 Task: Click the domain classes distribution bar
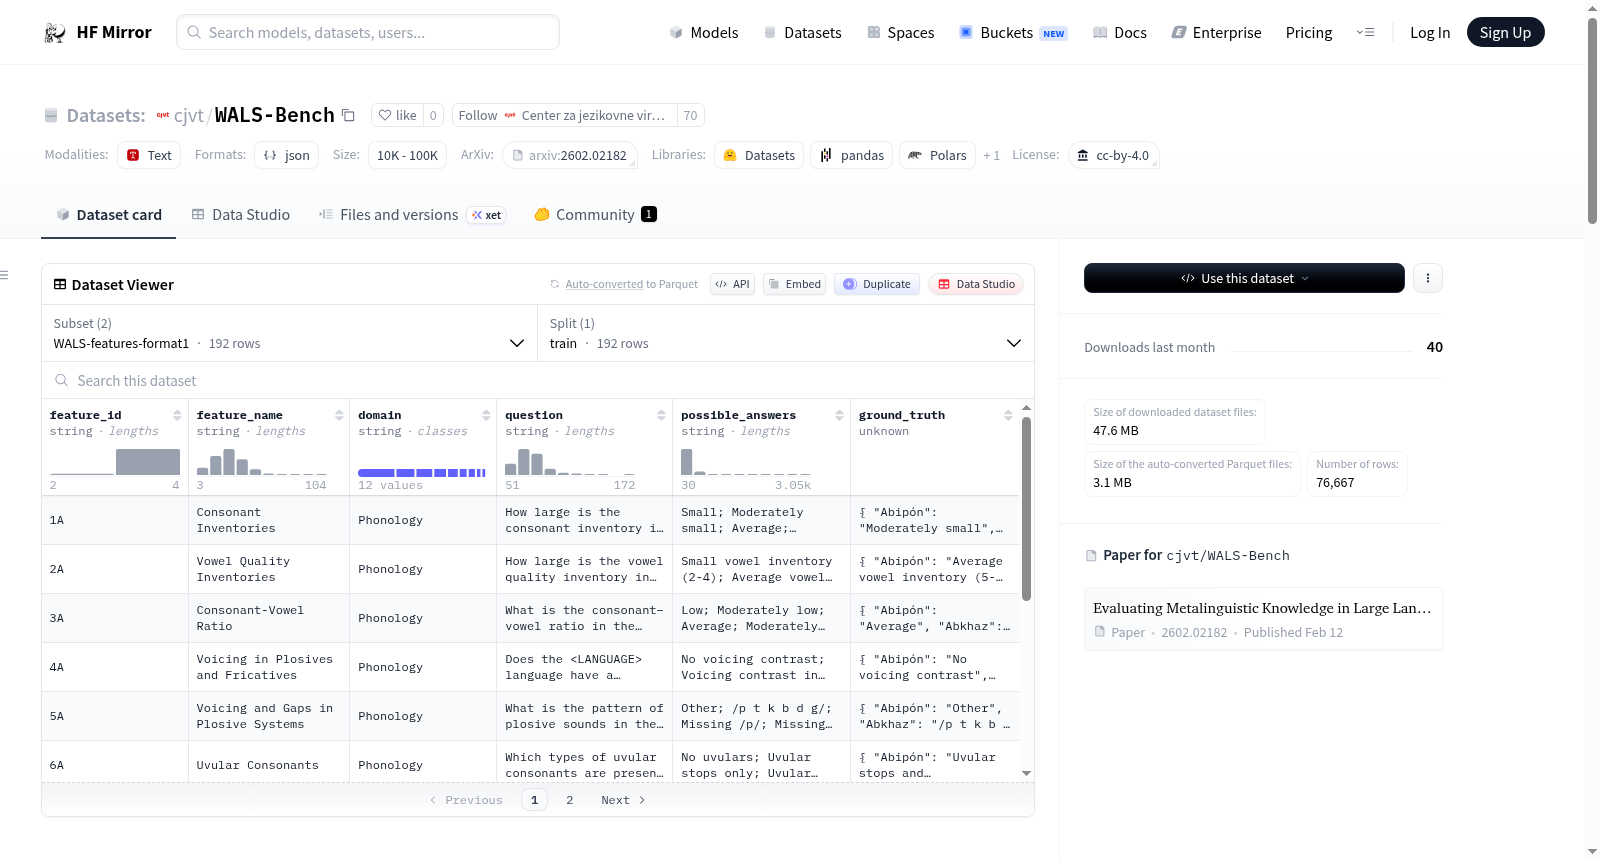pos(422,472)
